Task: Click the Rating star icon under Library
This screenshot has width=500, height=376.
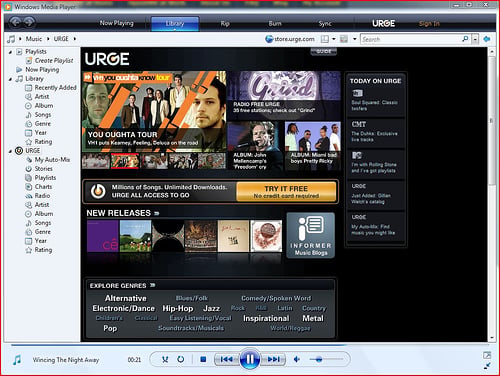Action: point(29,142)
